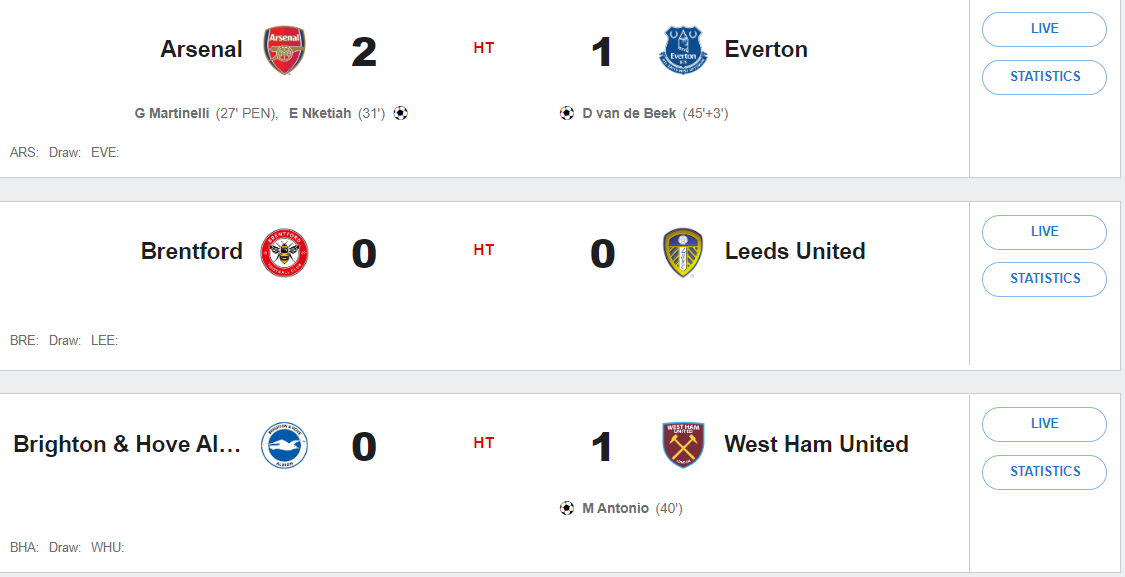Viewport: 1125px width, 577px height.
Task: Click the Arsenal team name
Action: pyautogui.click(x=201, y=50)
